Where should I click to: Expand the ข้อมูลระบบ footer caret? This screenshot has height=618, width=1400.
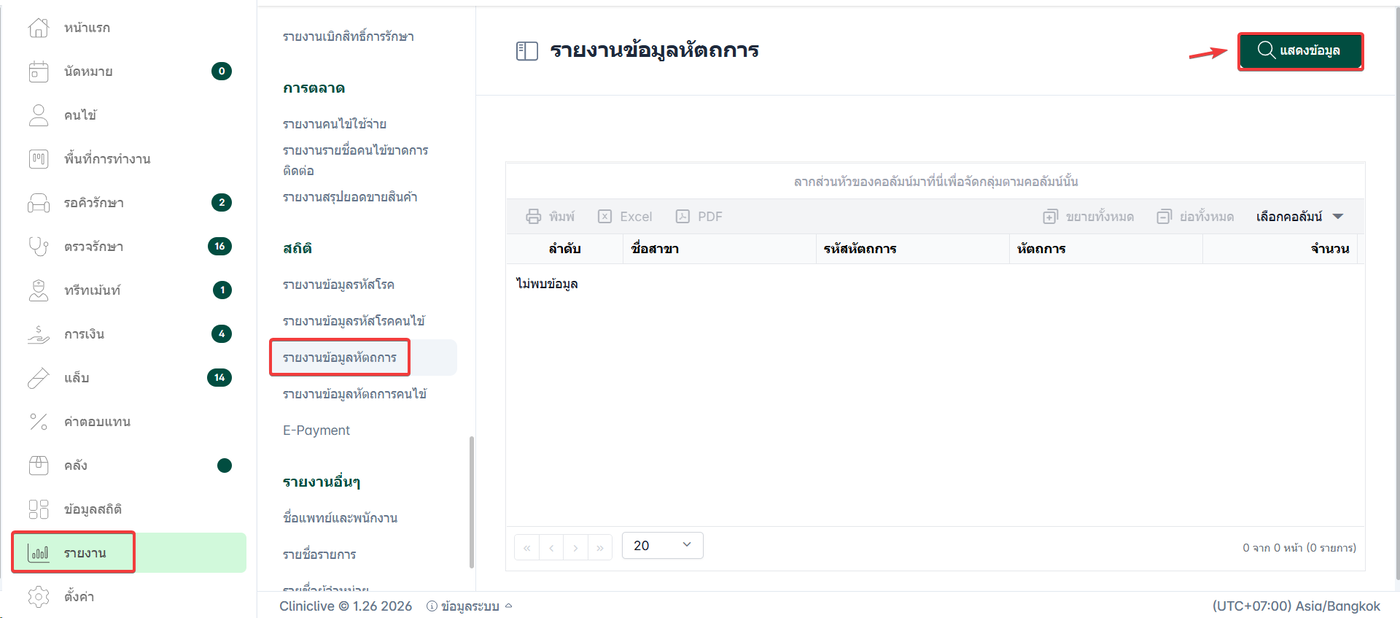508,606
